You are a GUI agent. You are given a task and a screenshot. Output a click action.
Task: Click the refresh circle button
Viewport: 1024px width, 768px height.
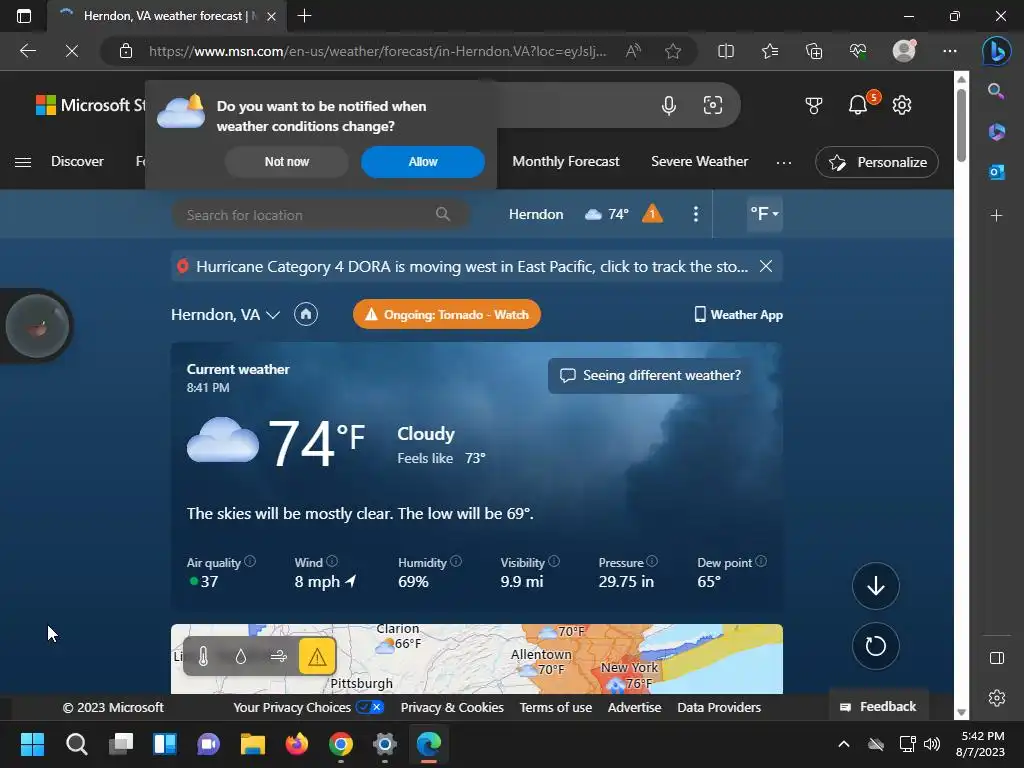click(x=876, y=646)
